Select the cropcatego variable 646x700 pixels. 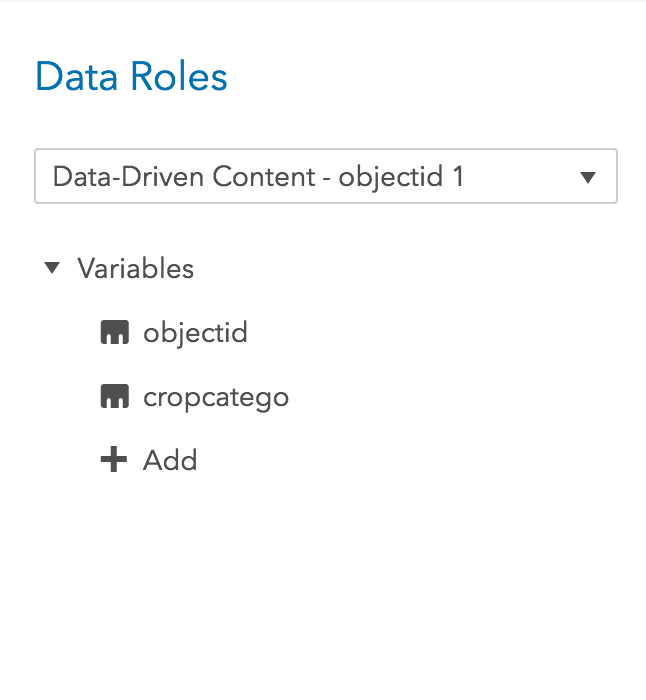[215, 397]
